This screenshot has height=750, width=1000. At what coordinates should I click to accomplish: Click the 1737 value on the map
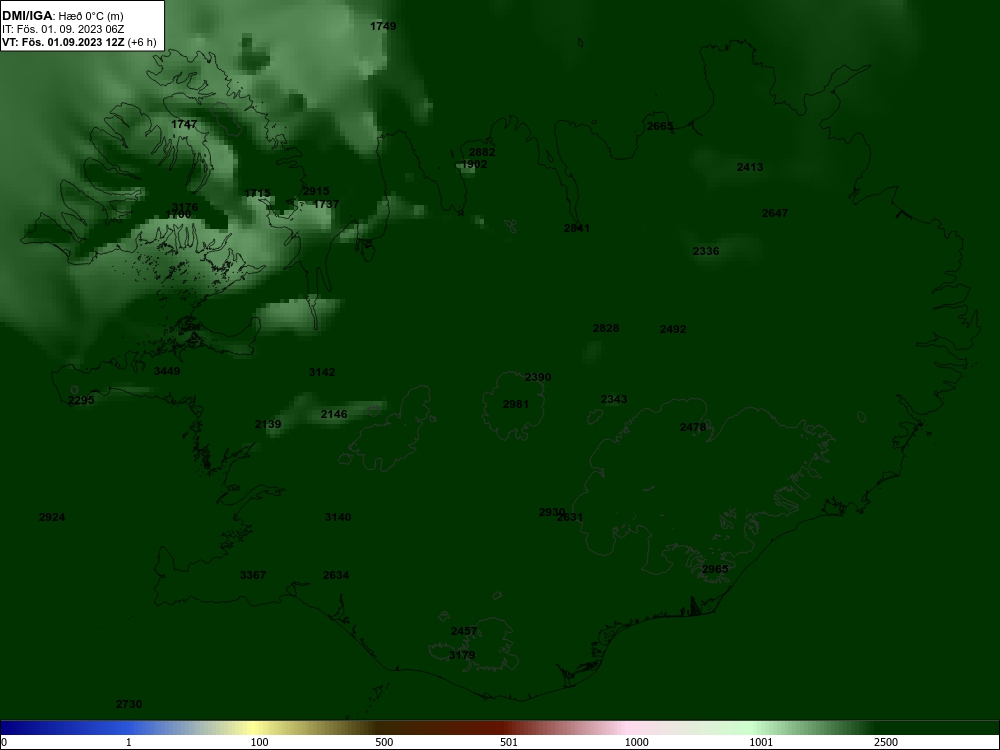(x=327, y=204)
